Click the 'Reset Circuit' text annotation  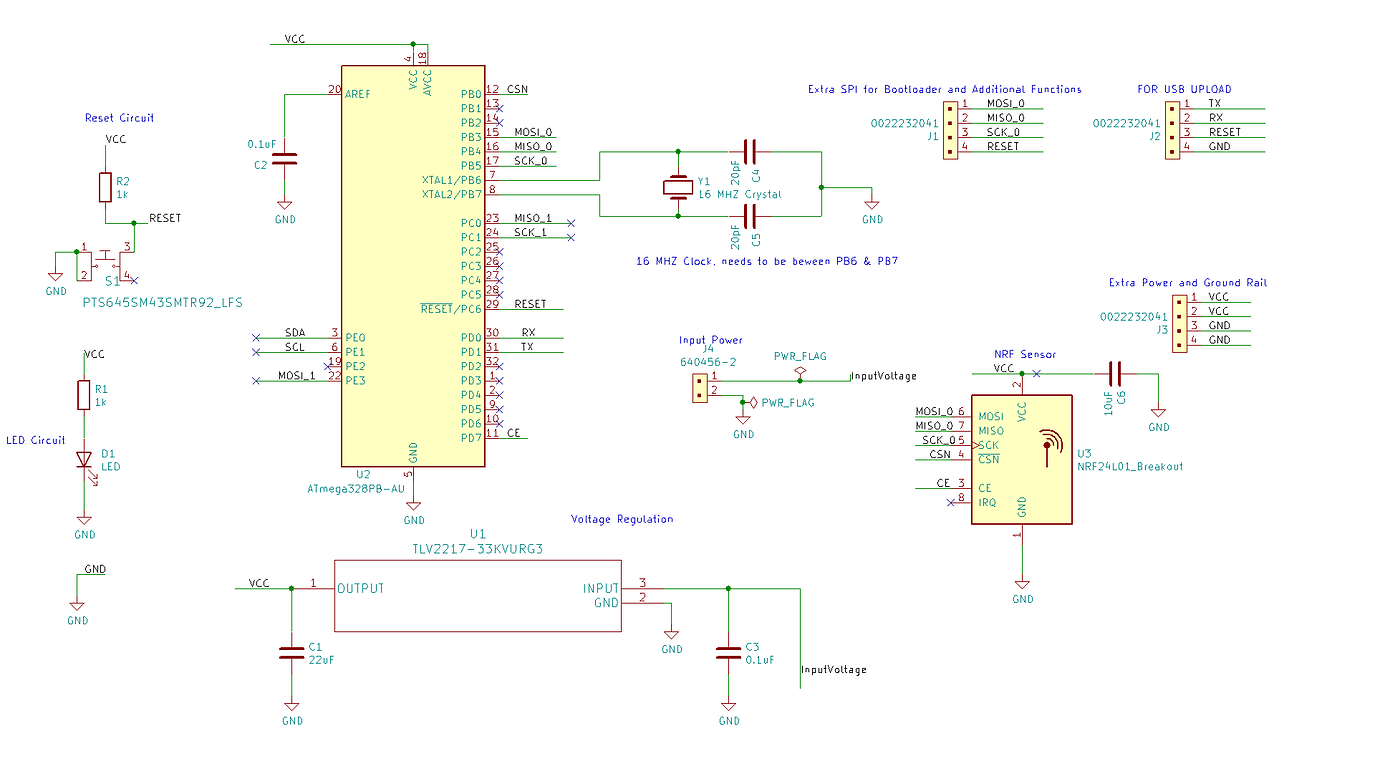[120, 118]
